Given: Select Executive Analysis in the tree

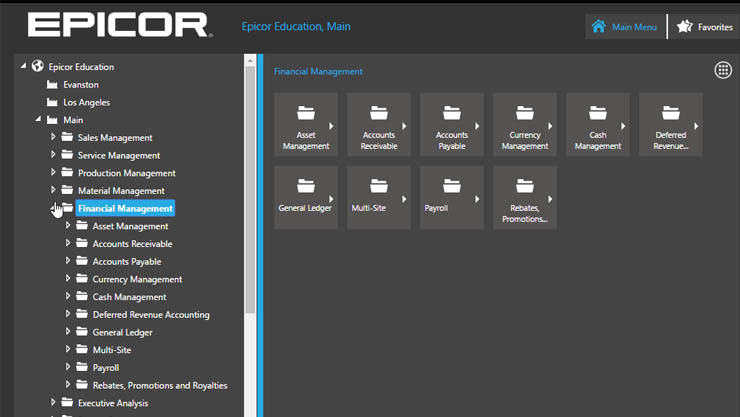Looking at the screenshot, I should point(113,403).
